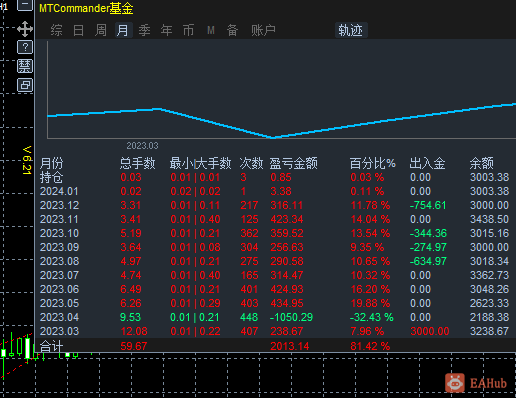Open the question mark help icon
This screenshot has width=516, height=398.
[x=25, y=47]
